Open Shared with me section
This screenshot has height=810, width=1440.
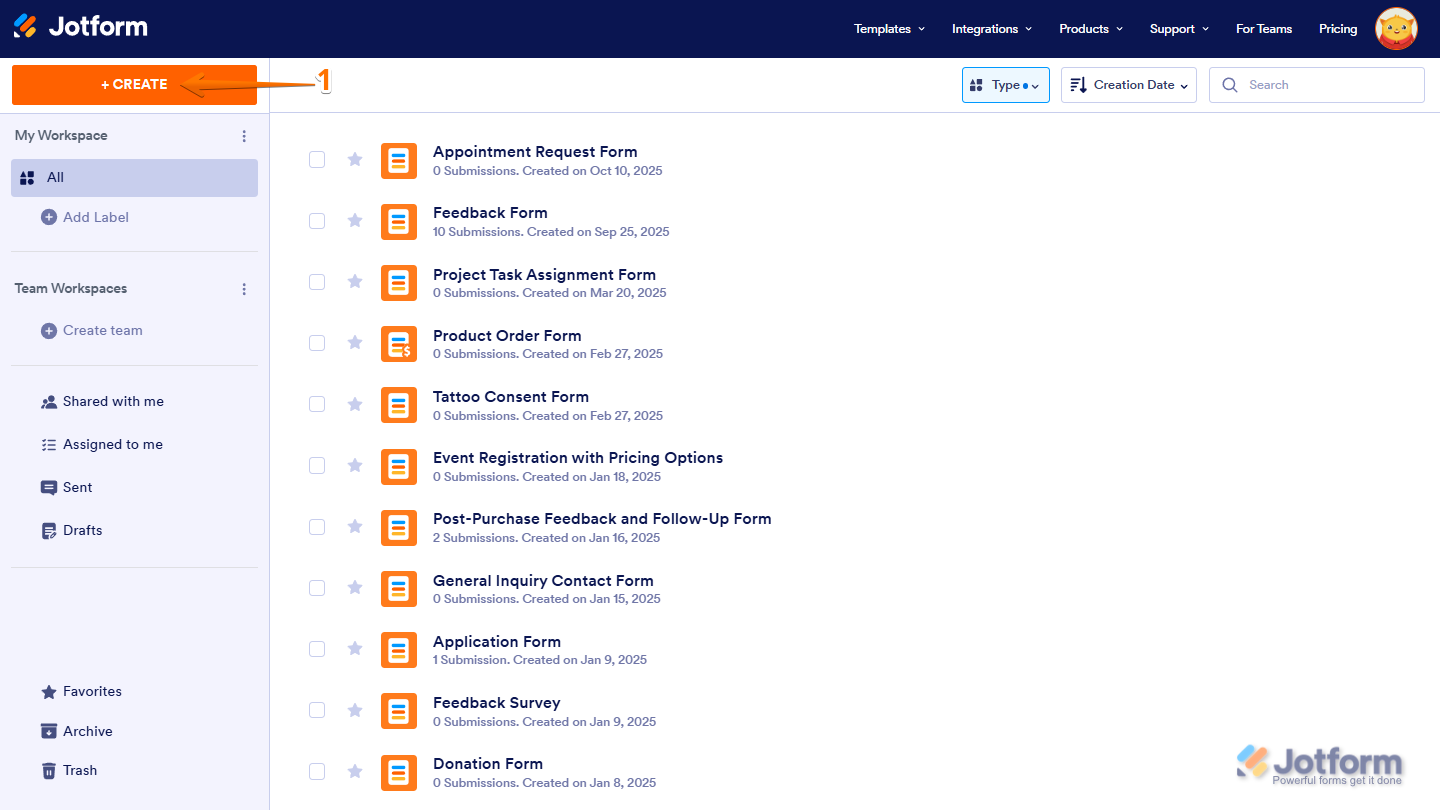(x=102, y=402)
